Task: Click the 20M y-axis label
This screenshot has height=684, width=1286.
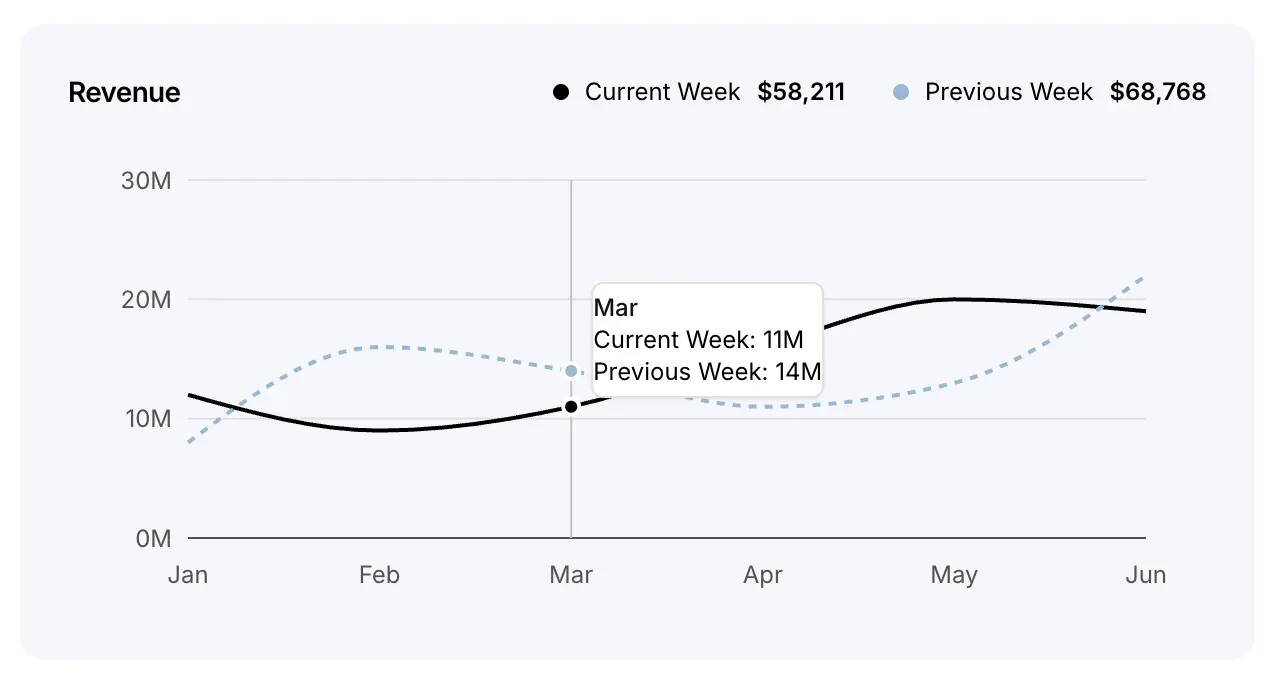Action: 147,300
